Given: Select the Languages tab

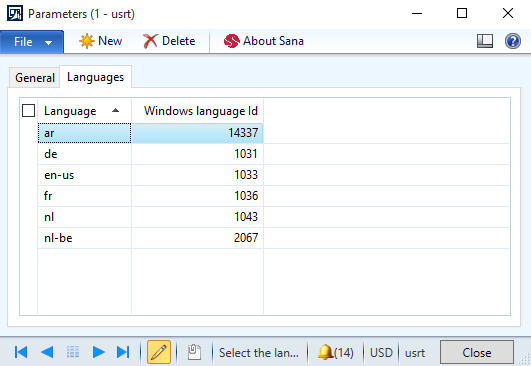Looking at the screenshot, I should (x=95, y=77).
